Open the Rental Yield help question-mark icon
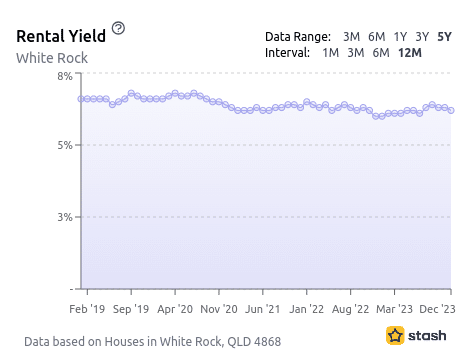 [x=118, y=28]
